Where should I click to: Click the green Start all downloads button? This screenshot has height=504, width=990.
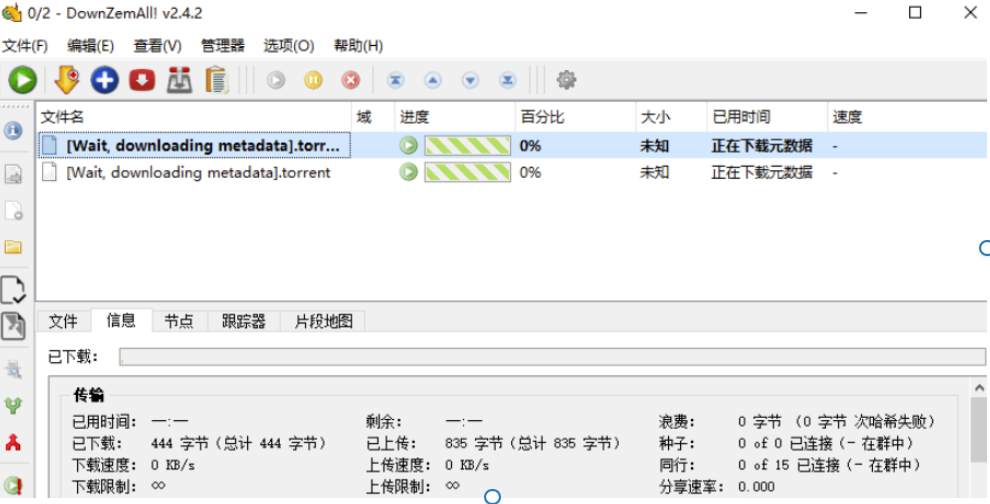coord(23,80)
